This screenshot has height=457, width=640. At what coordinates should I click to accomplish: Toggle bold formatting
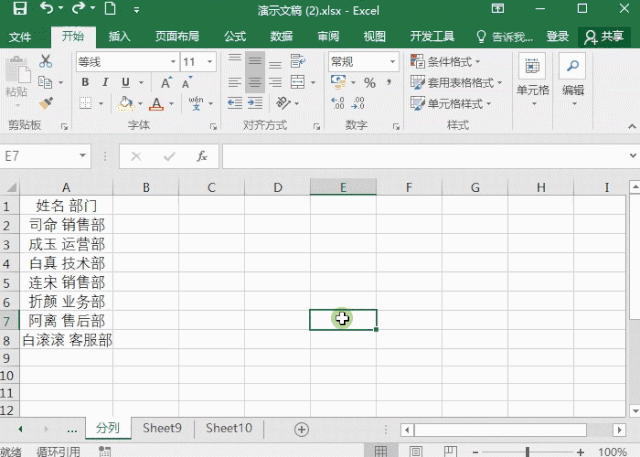[x=85, y=82]
